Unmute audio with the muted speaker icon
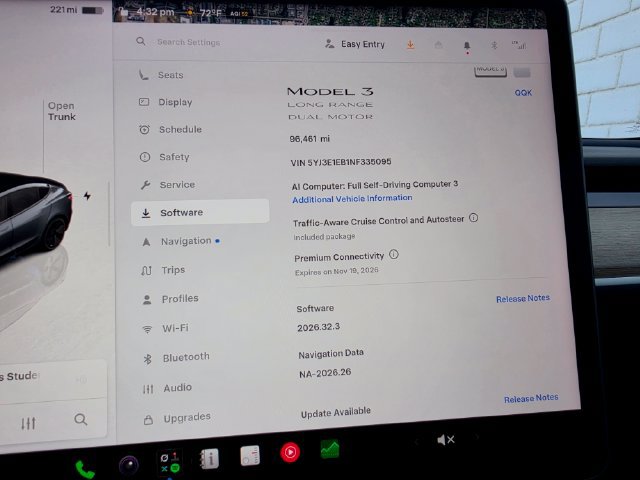640x480 pixels. [445, 440]
